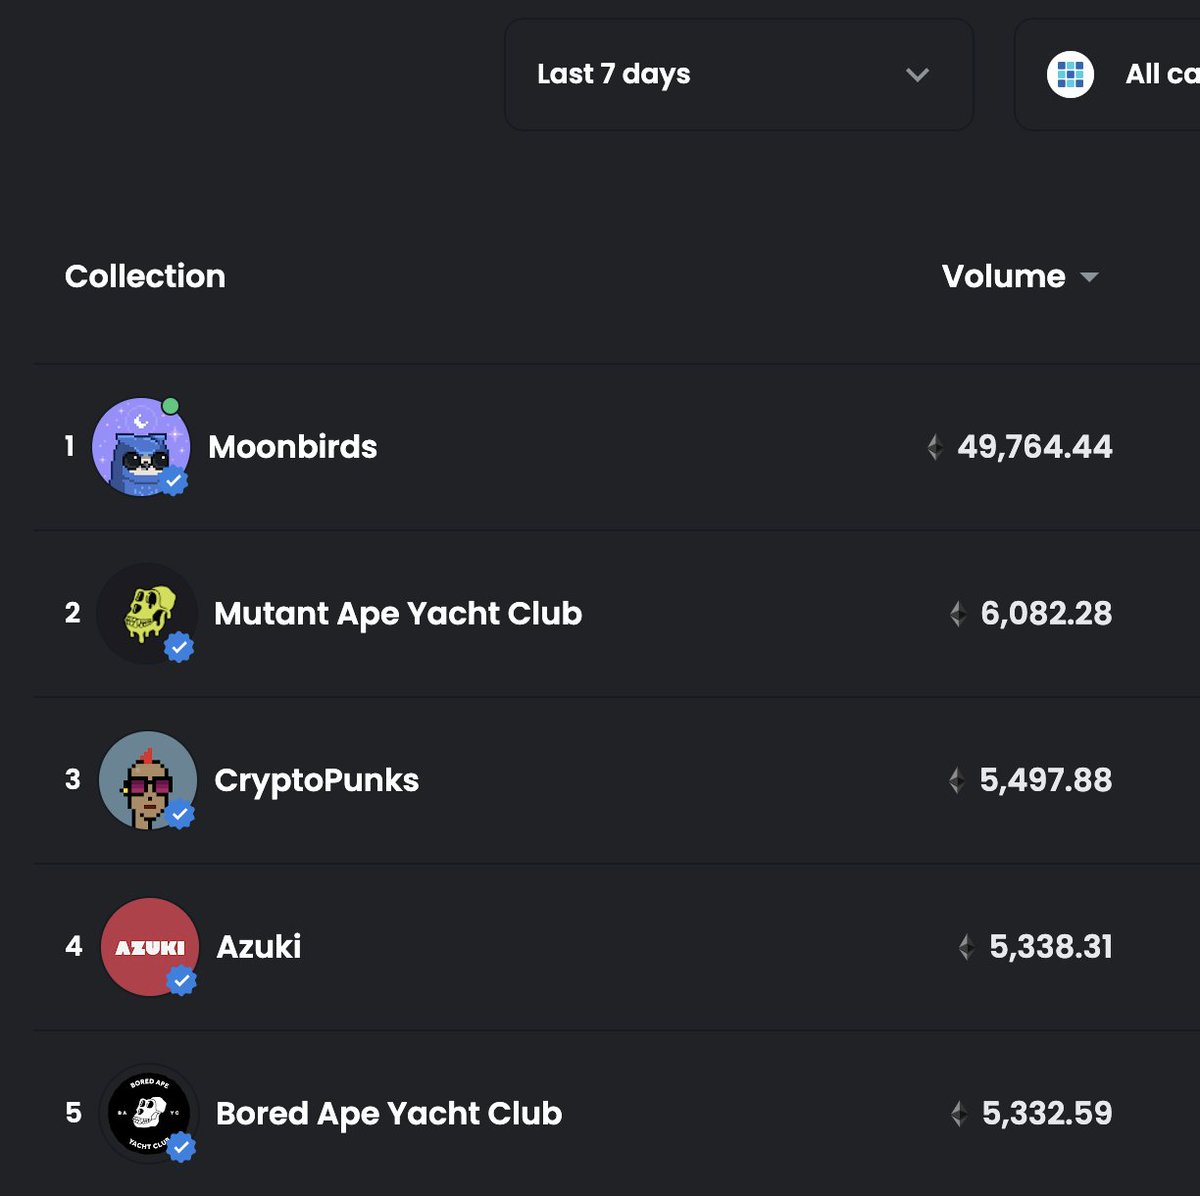Click the Bored Ape Yacht Club logo
Image resolution: width=1200 pixels, height=1196 pixels.
pyautogui.click(x=149, y=1113)
